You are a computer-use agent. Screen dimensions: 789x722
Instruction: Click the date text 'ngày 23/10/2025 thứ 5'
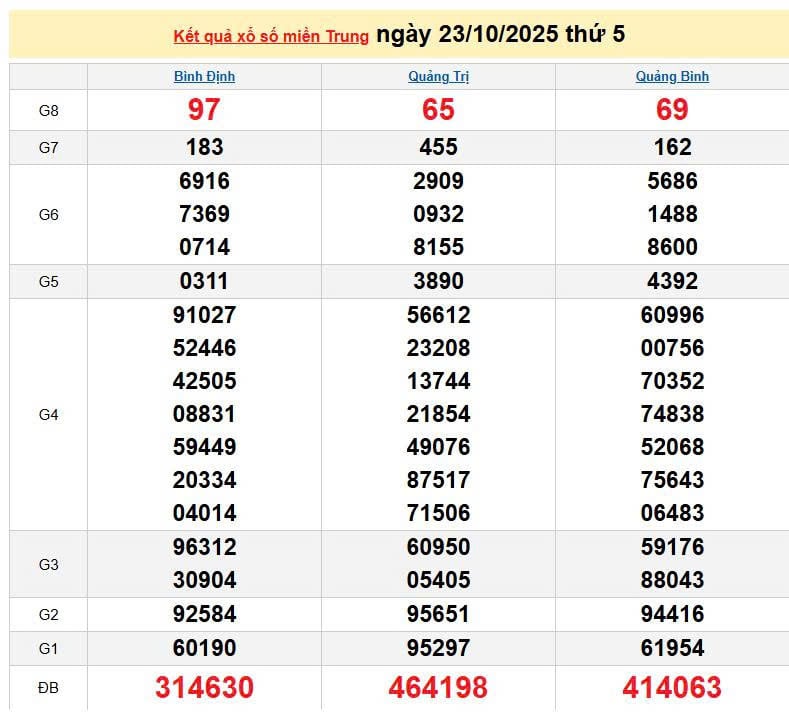(x=500, y=34)
